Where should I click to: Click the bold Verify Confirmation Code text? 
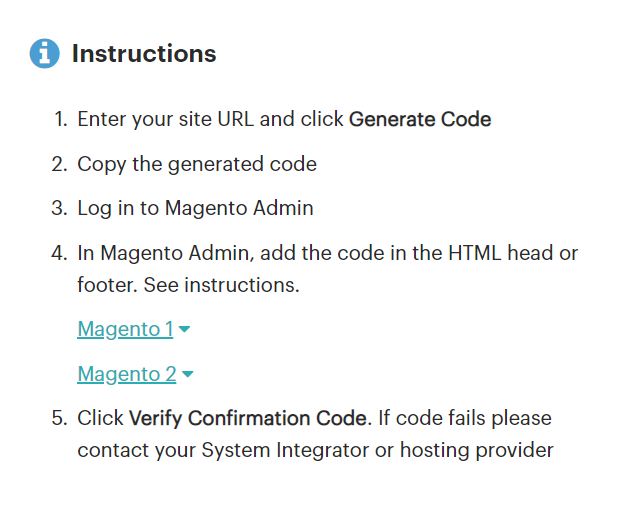pyautogui.click(x=250, y=419)
